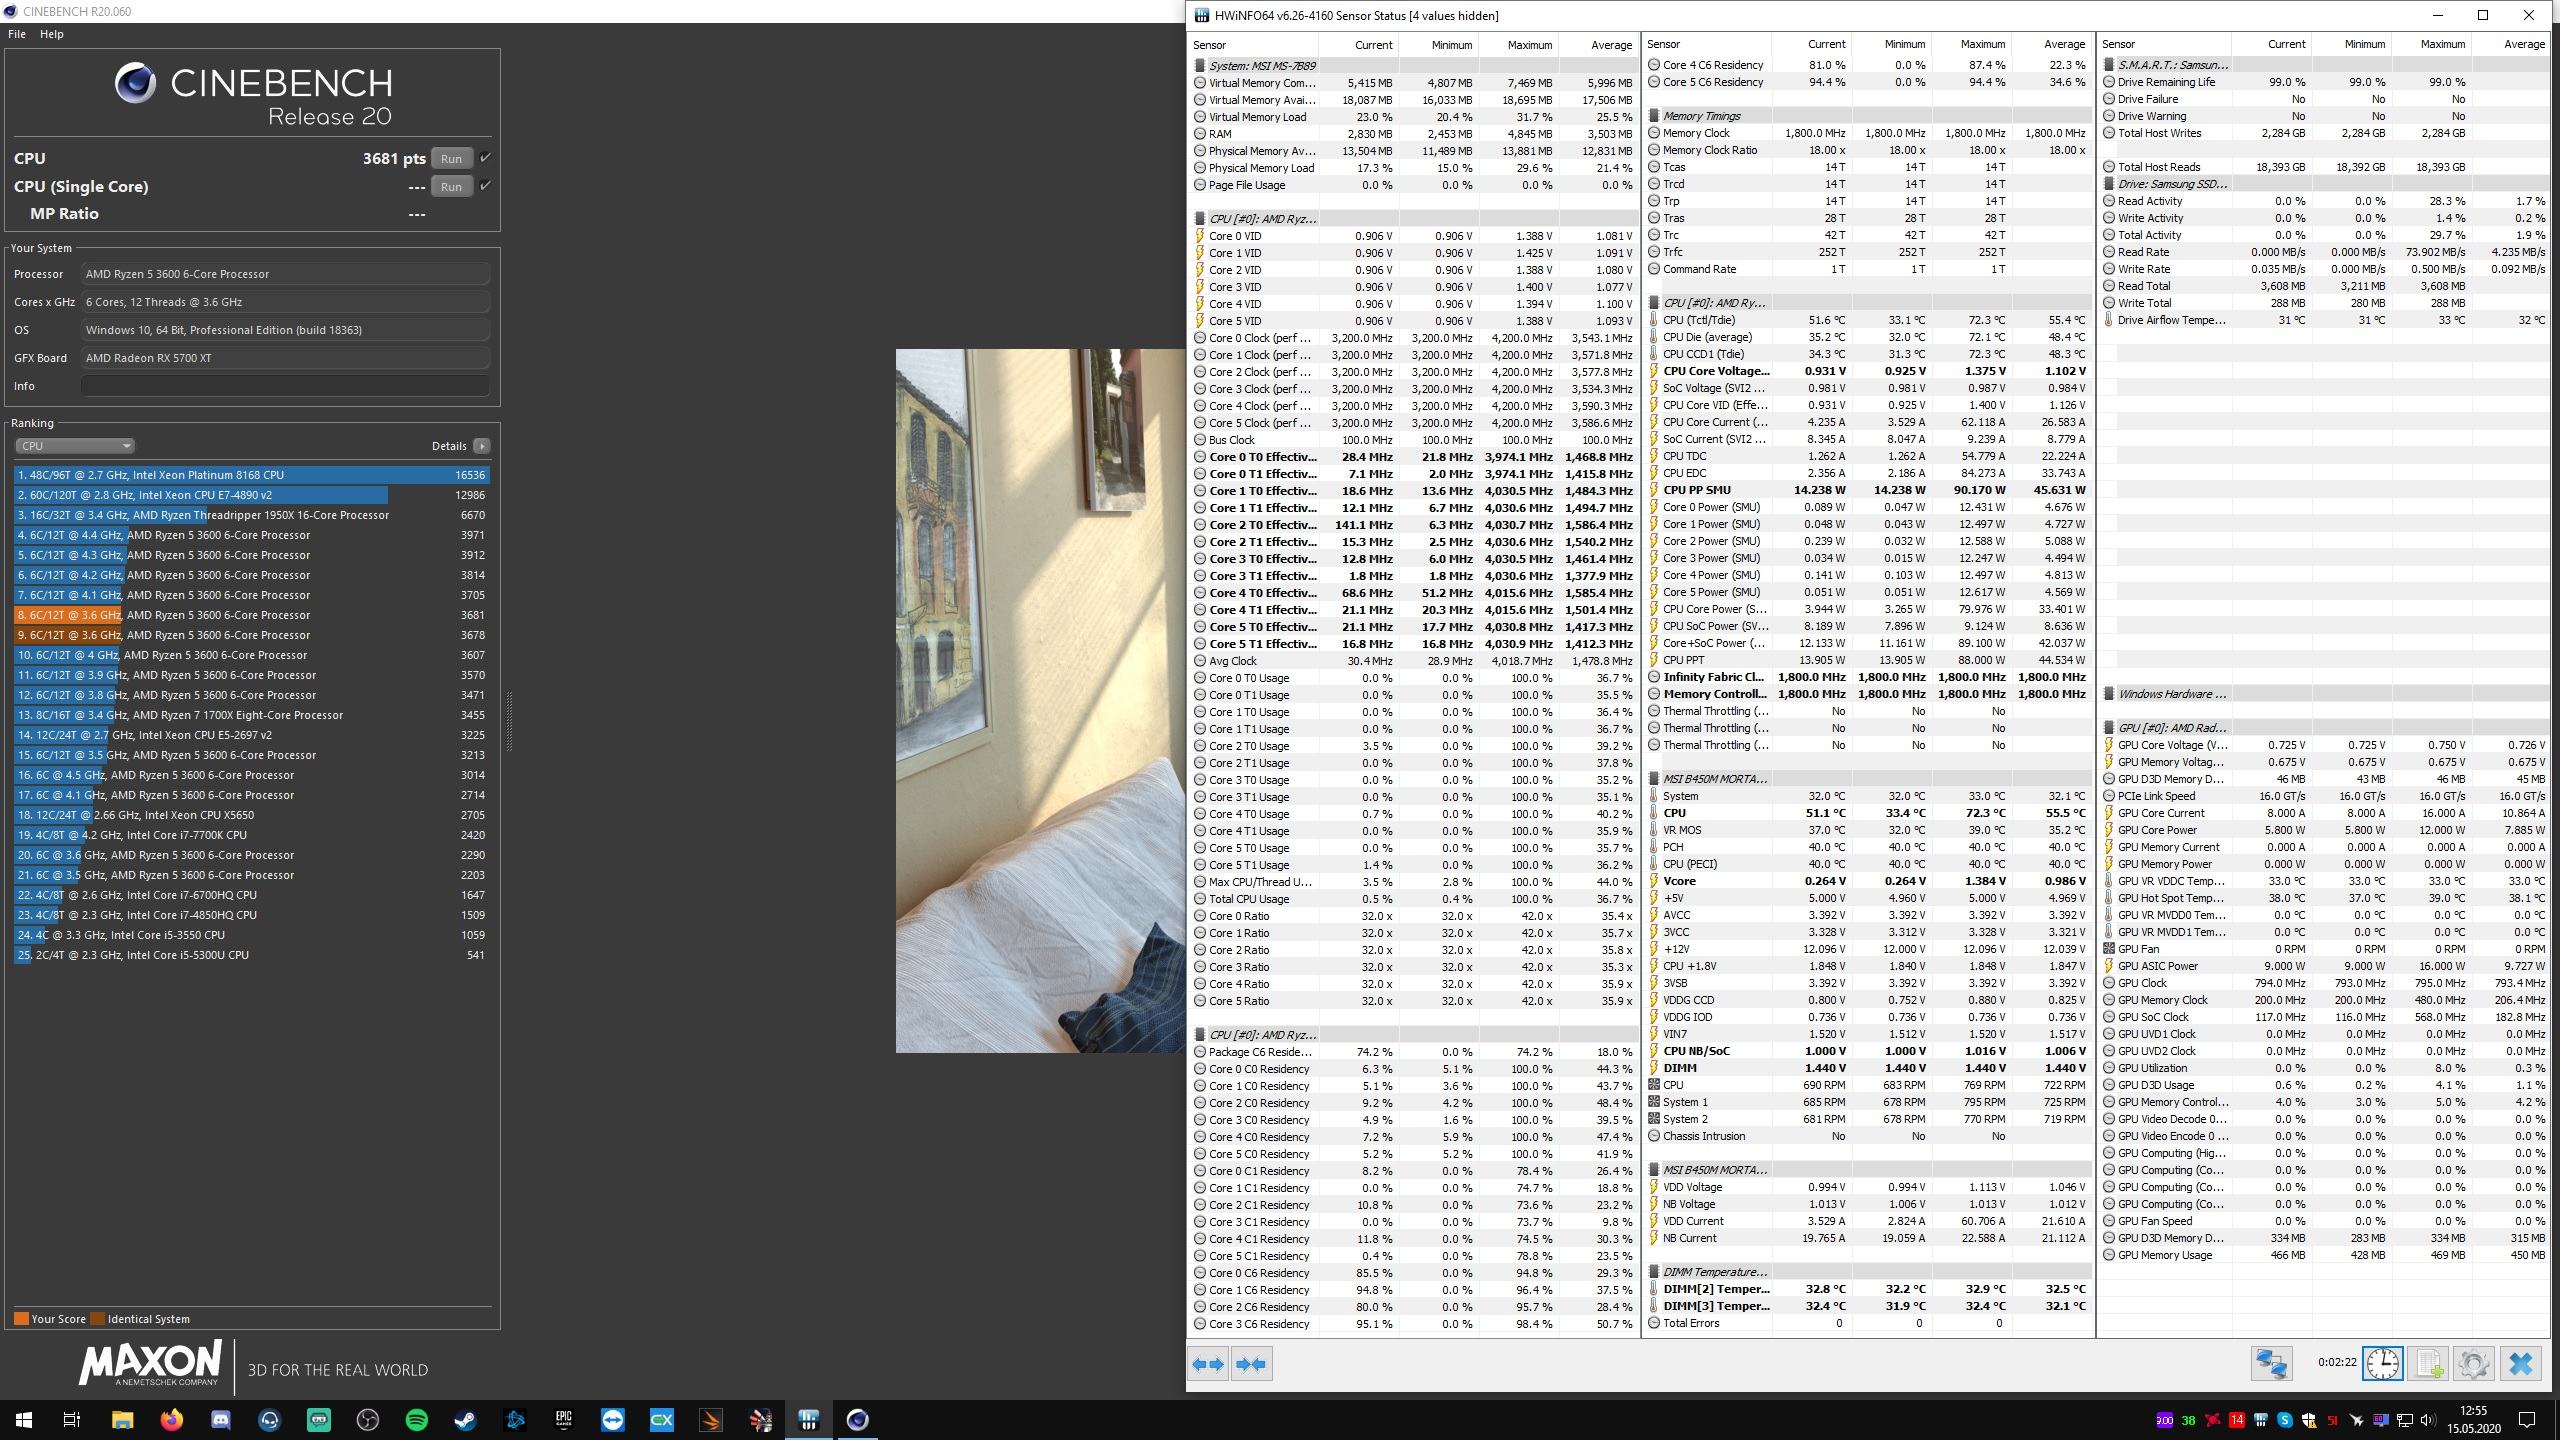Open HWiNFO sensor settings gear
The image size is (2560, 1440).
(x=2473, y=1364)
